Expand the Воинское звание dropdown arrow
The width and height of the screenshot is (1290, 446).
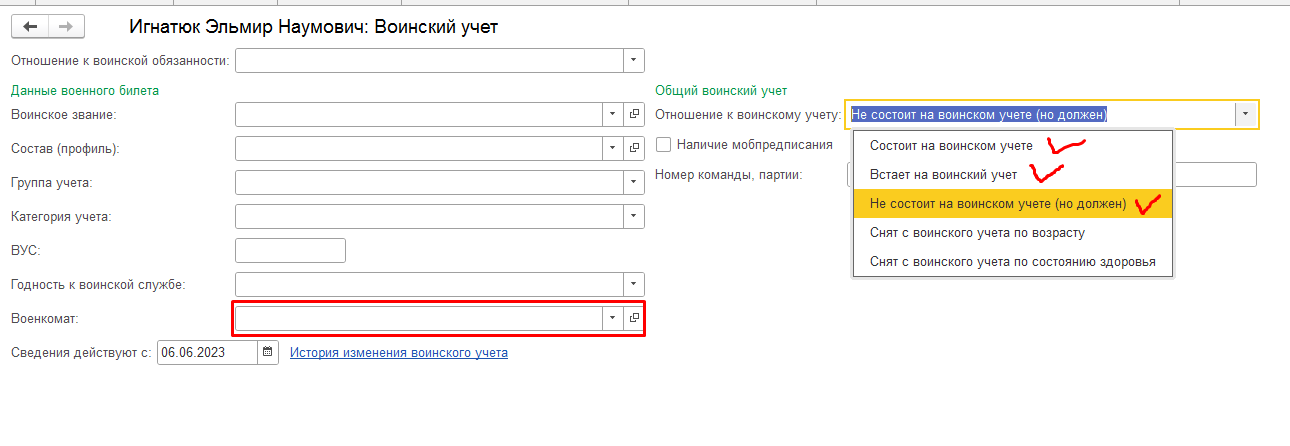[x=613, y=115]
